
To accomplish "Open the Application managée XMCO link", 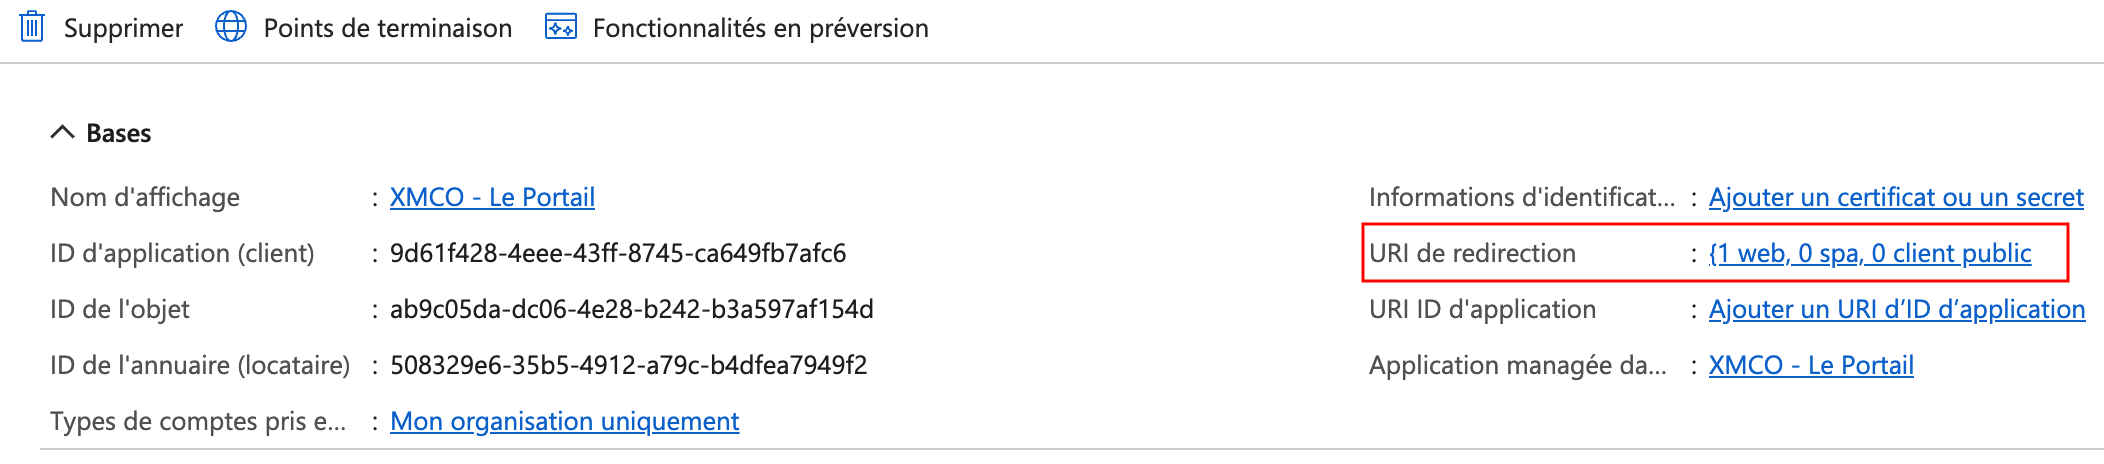I will (1811, 365).
